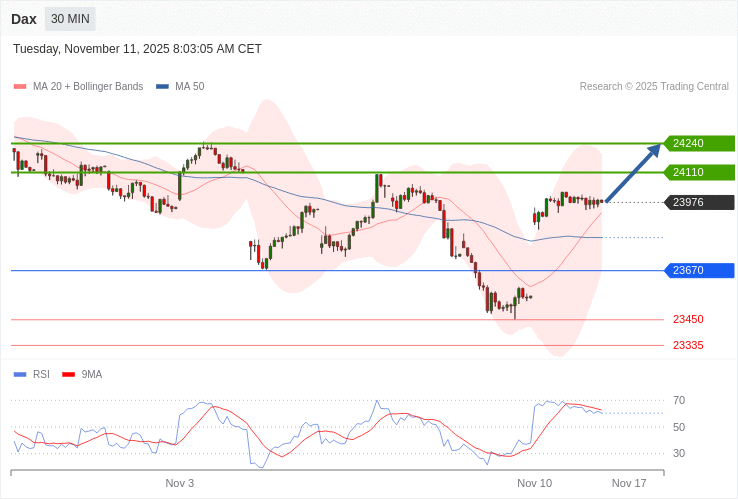Image resolution: width=738 pixels, height=500 pixels.
Task: Click the 'Nov 17' date axis label
Action: (x=629, y=484)
